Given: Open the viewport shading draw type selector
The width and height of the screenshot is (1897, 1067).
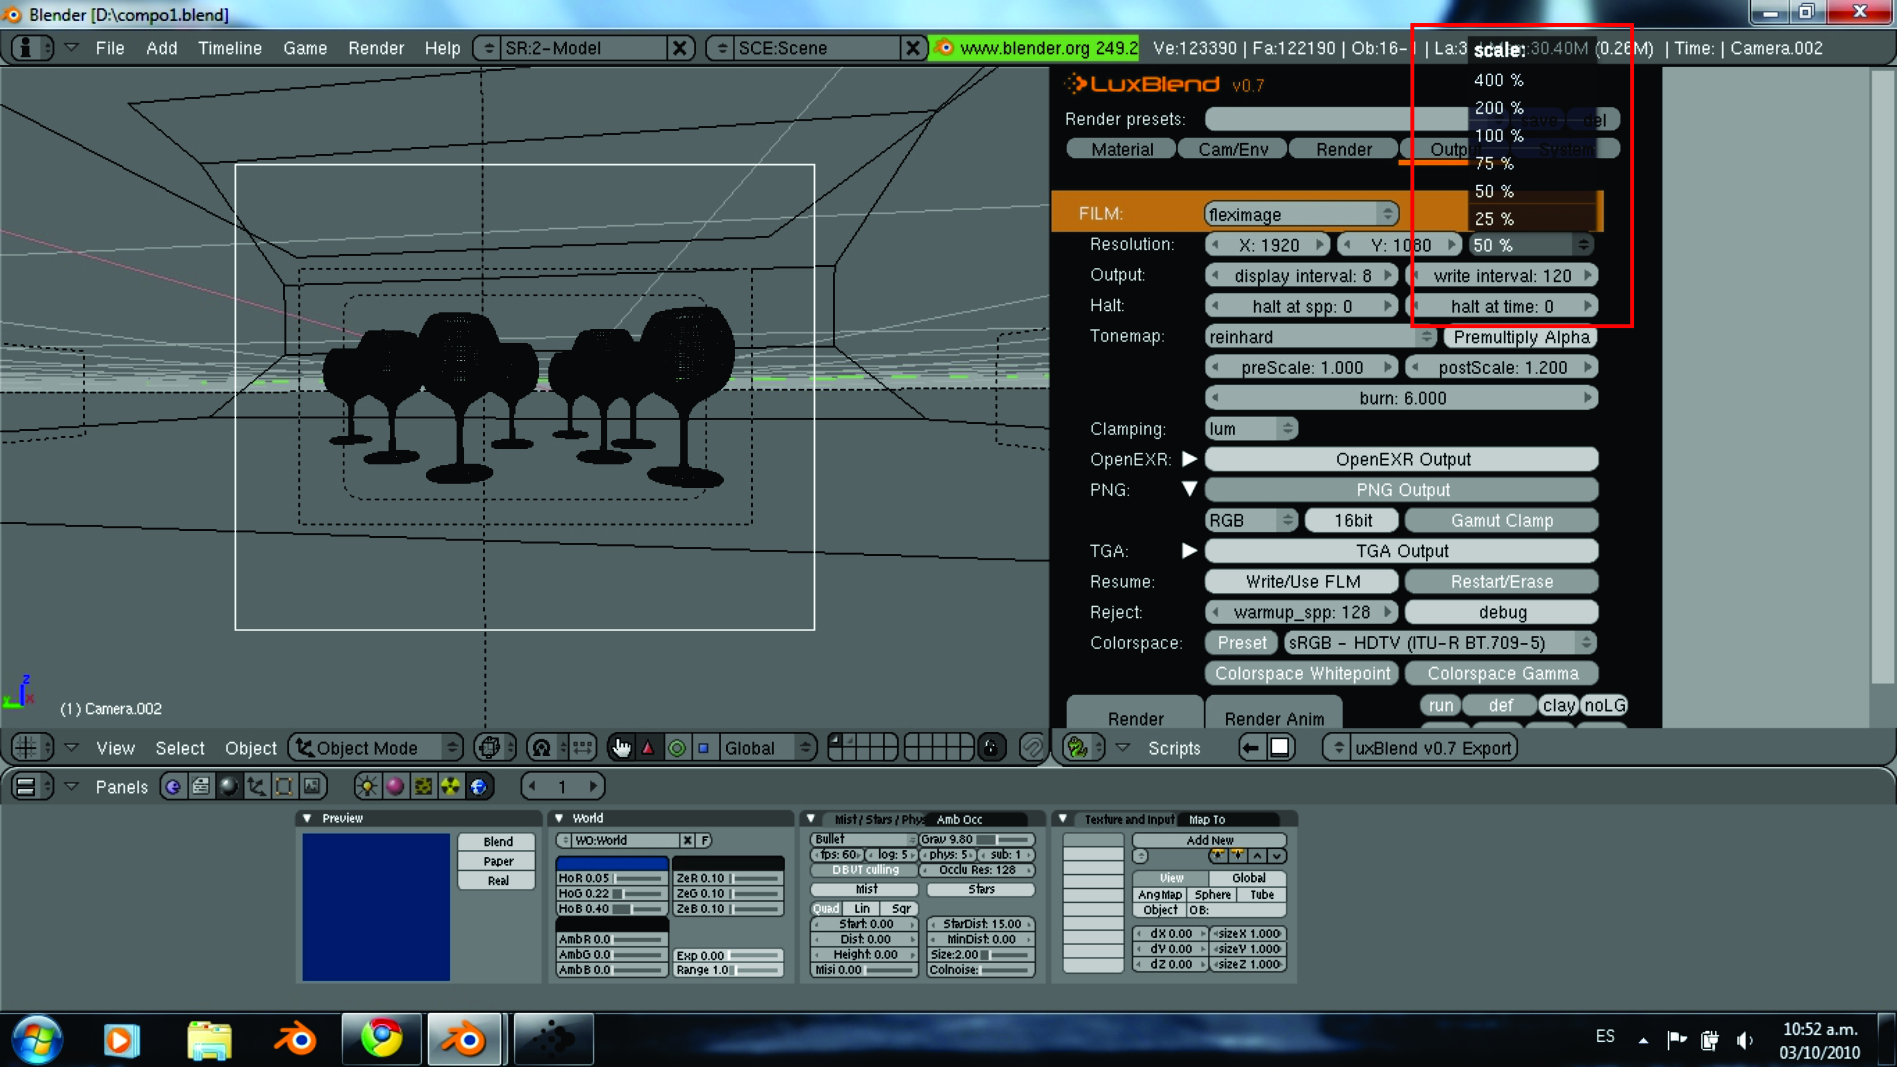Looking at the screenshot, I should 494,748.
